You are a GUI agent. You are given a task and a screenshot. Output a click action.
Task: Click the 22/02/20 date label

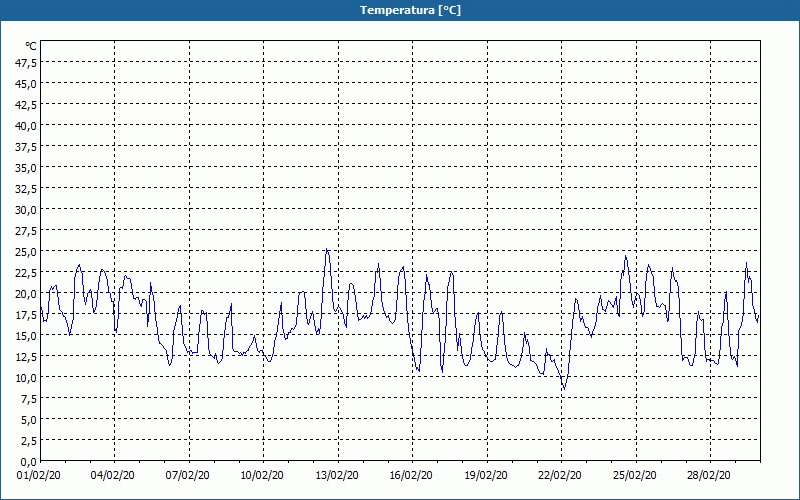click(560, 476)
